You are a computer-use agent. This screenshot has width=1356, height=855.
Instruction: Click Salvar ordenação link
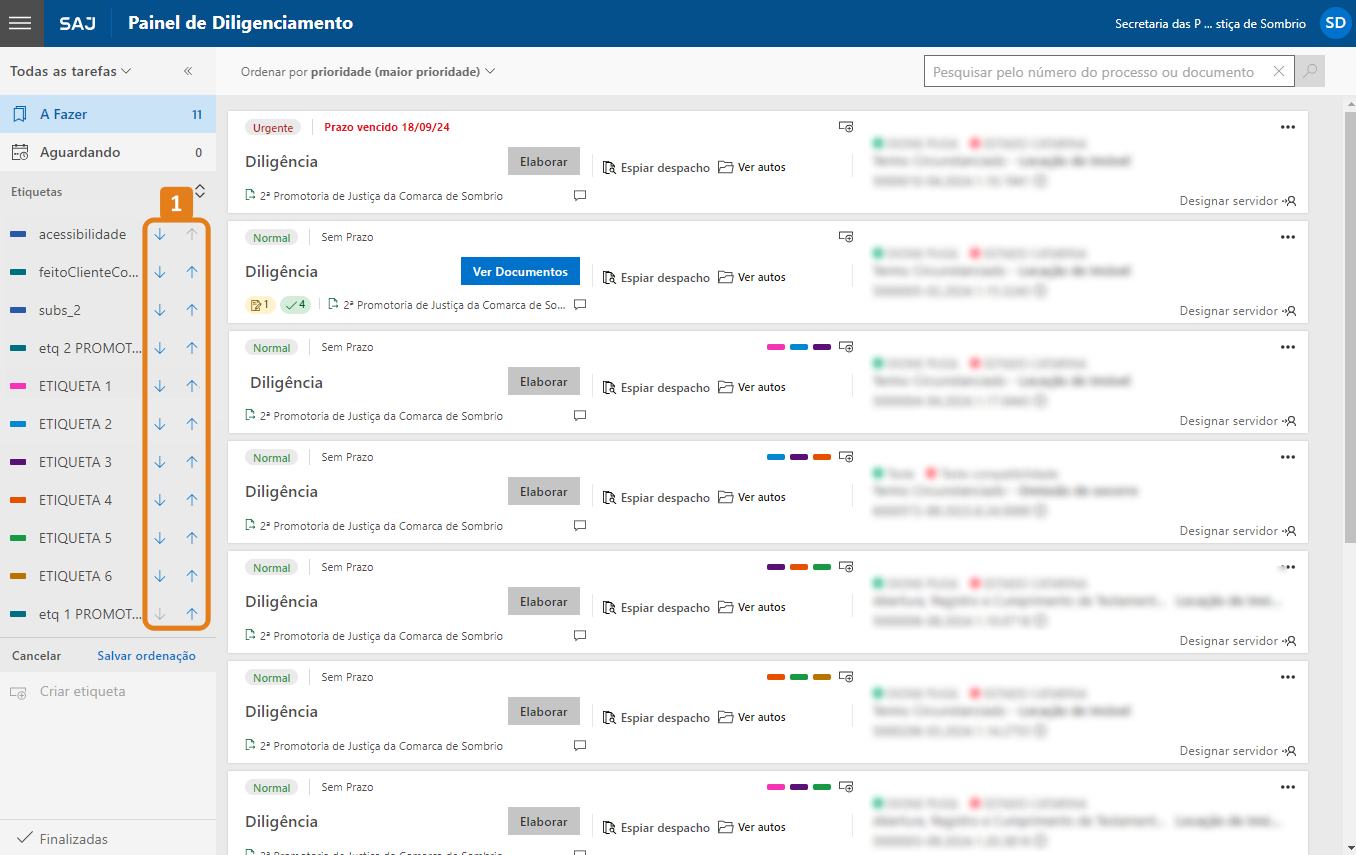point(146,656)
